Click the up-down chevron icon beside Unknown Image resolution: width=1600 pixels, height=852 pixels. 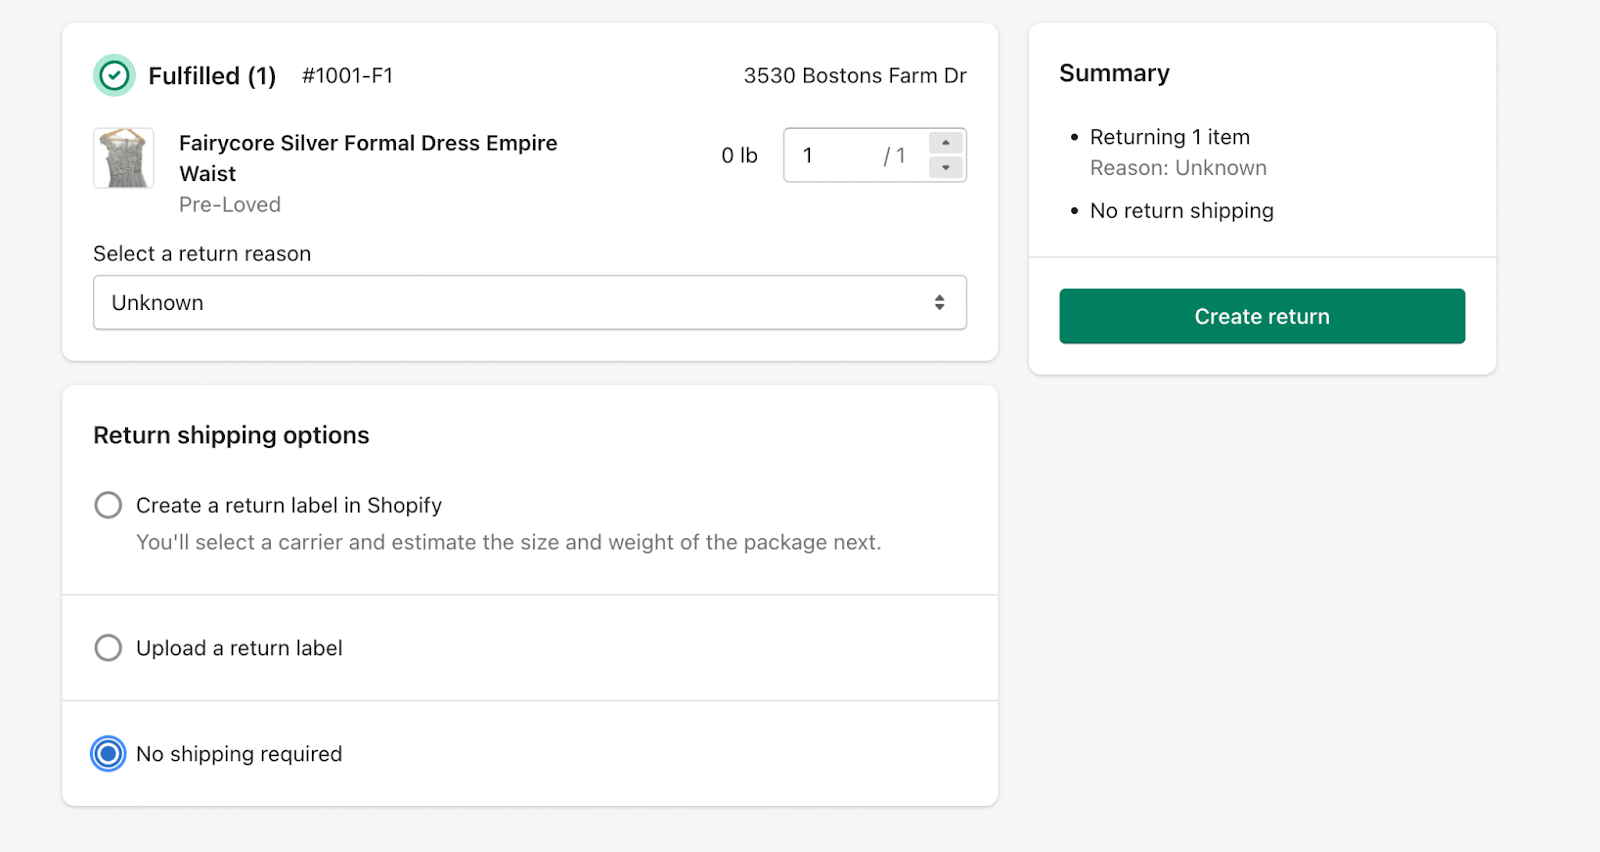pos(939,303)
